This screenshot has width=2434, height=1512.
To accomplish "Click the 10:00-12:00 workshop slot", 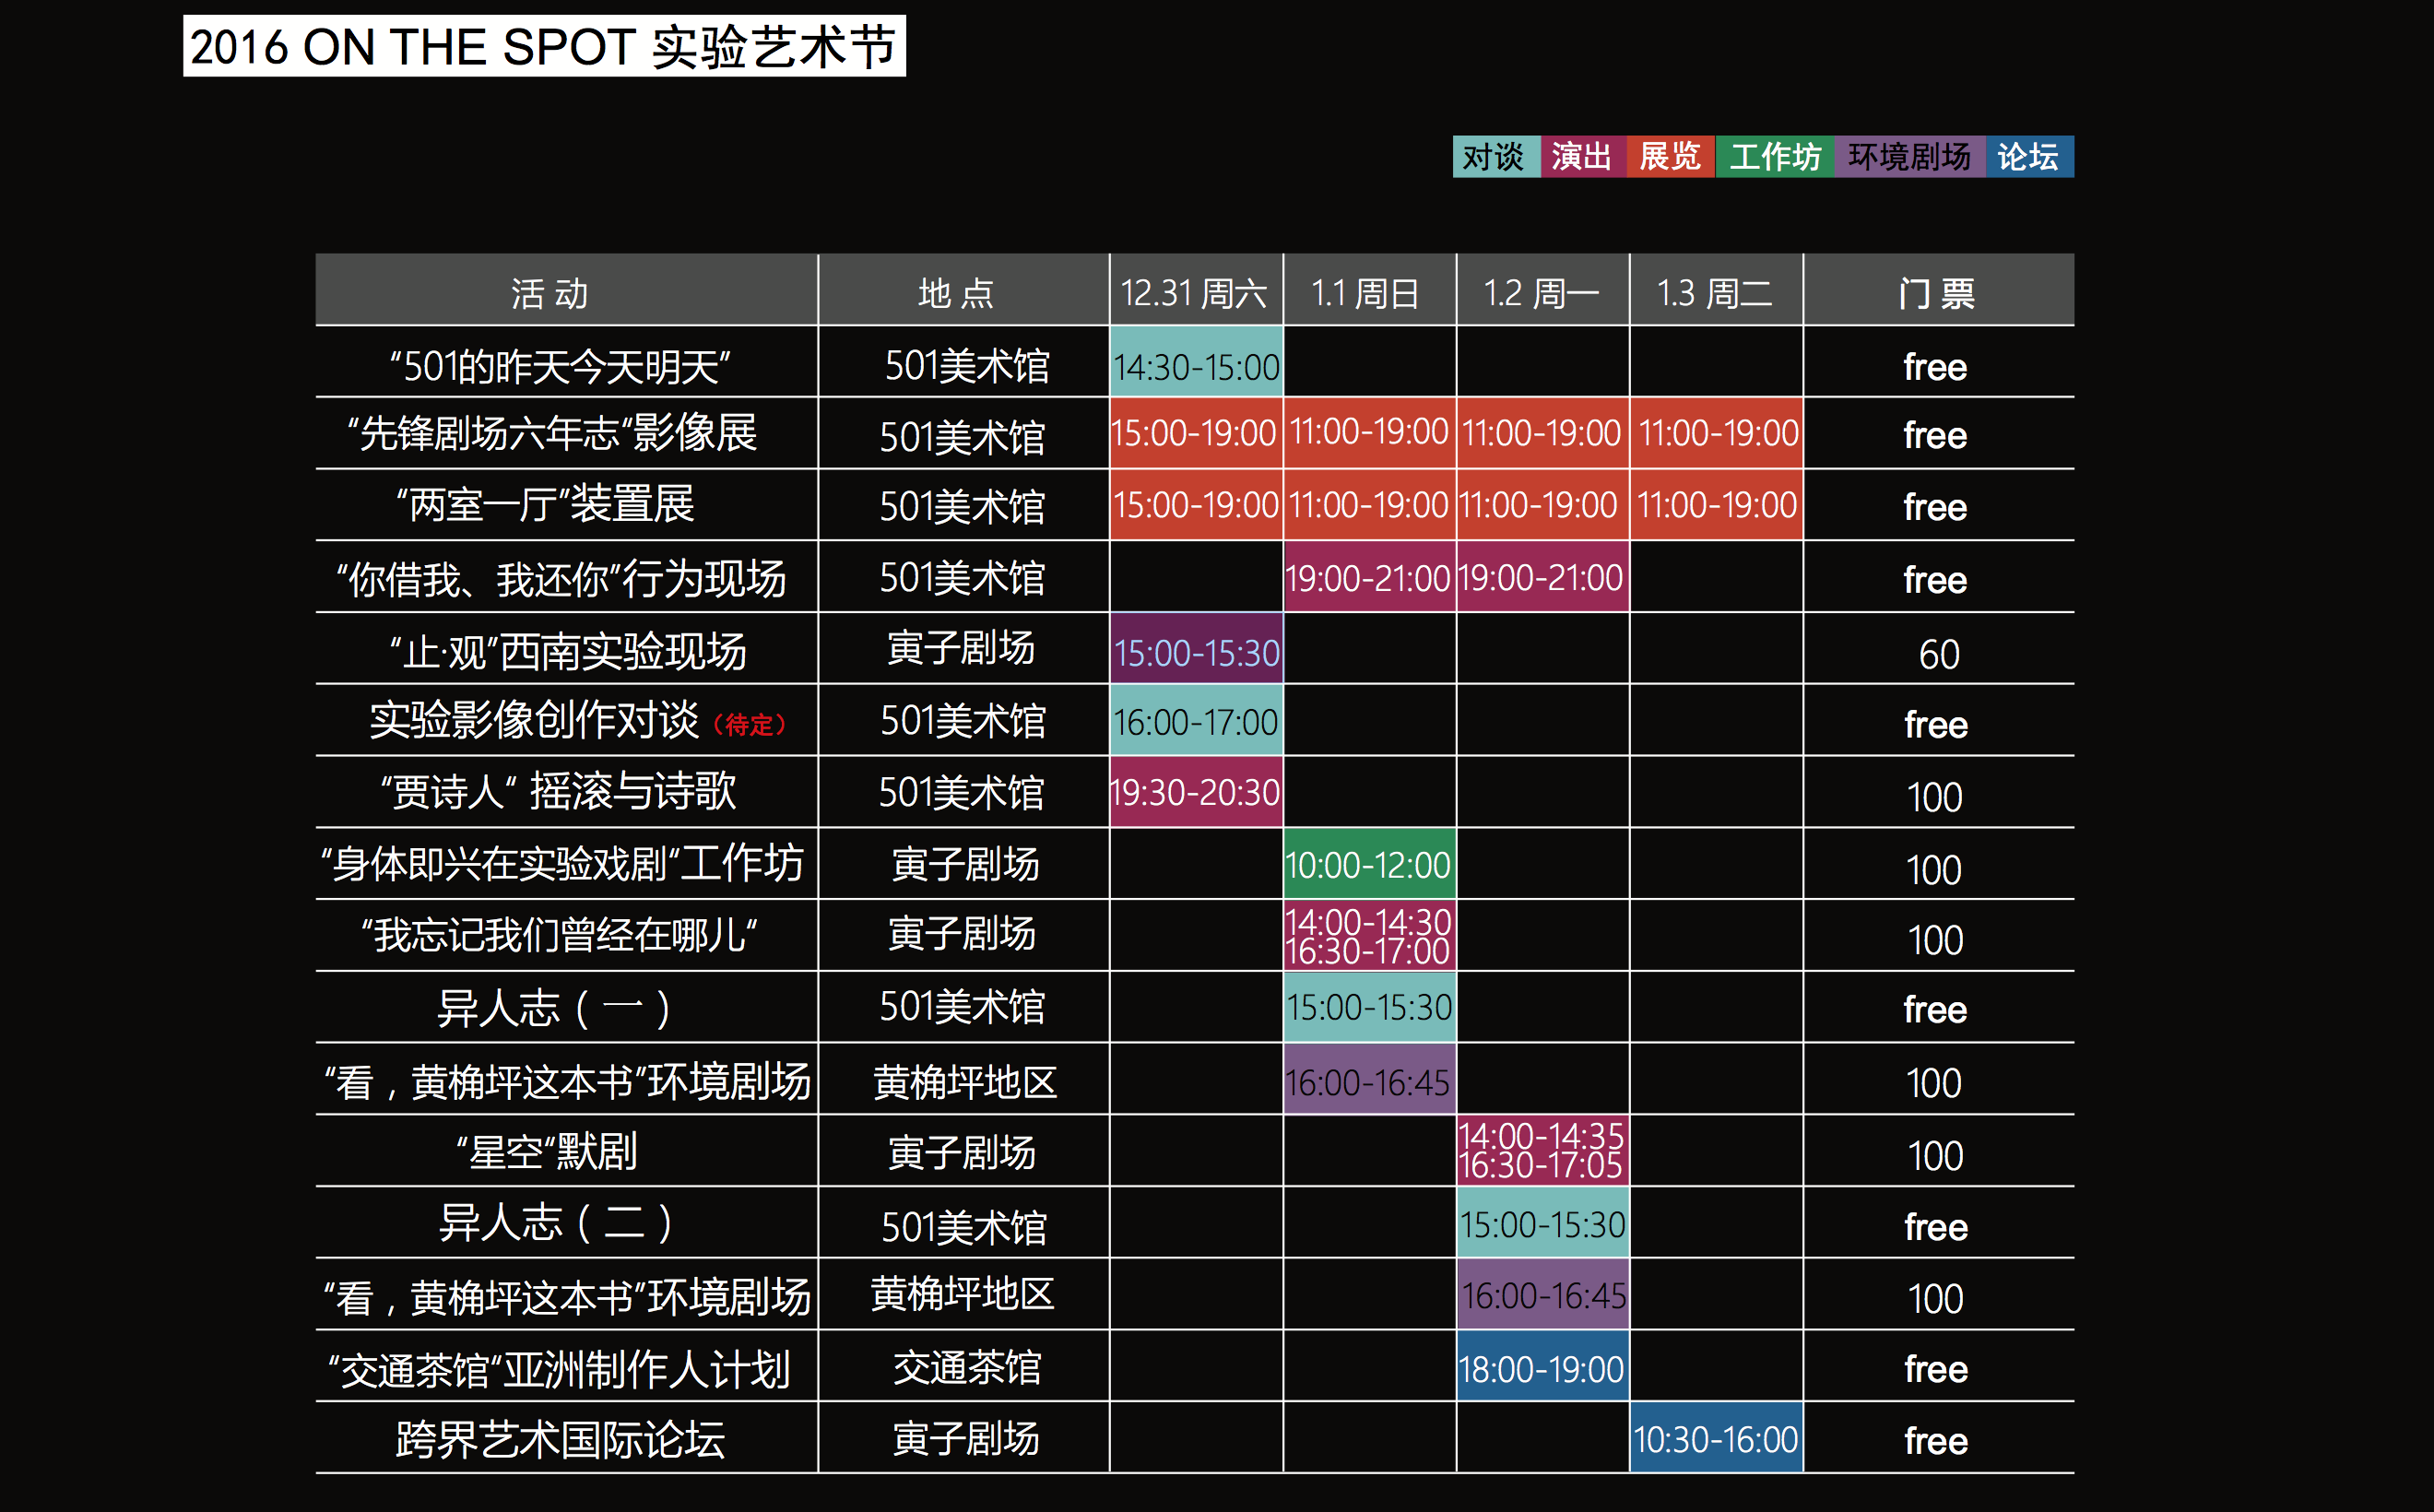I will (x=1370, y=864).
